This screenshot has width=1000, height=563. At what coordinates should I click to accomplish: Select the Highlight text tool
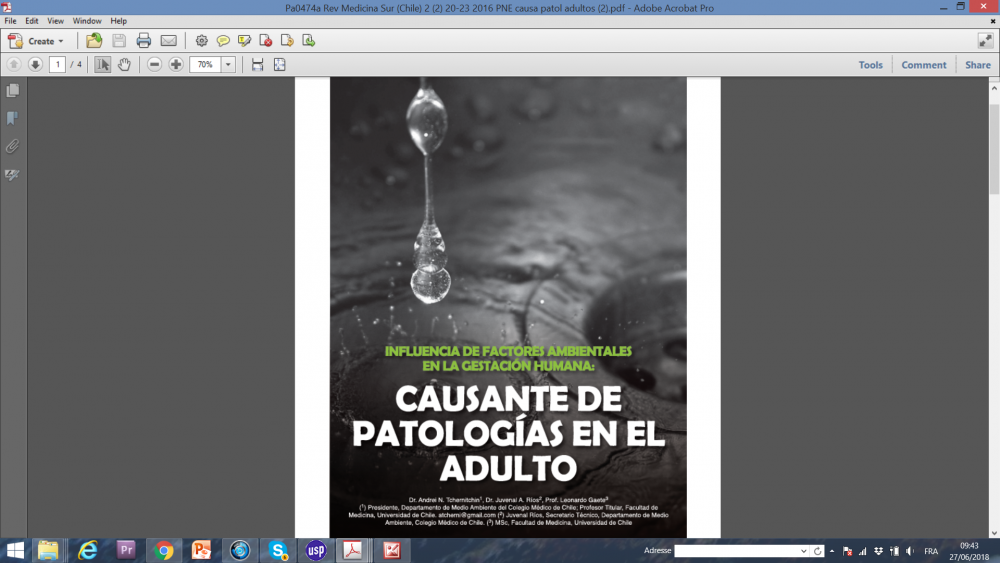coord(244,41)
